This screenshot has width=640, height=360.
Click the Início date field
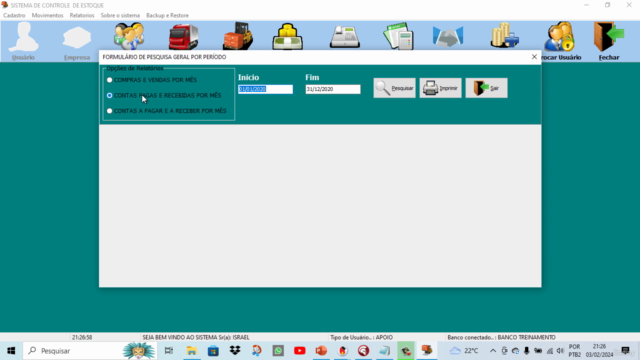[x=265, y=89]
